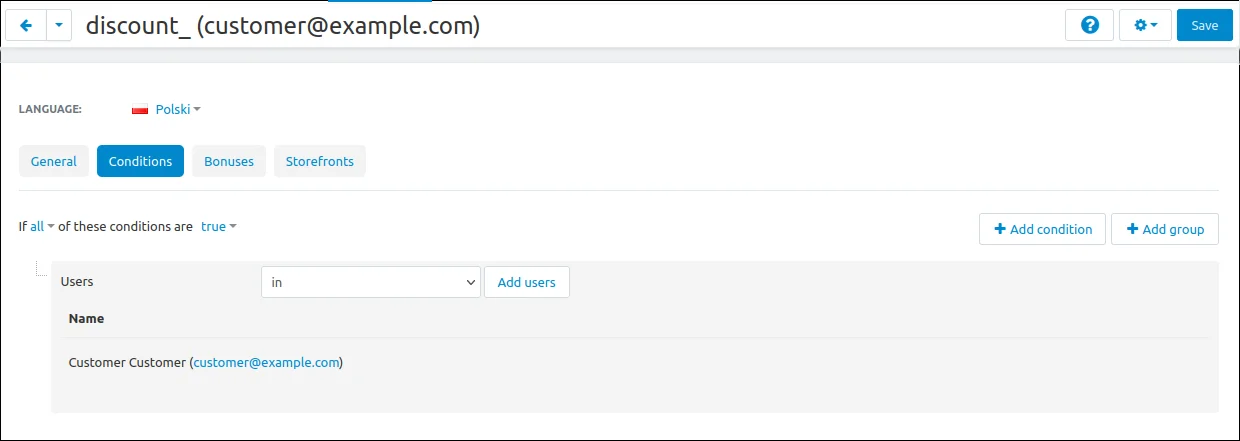Open the gear settings menu
Screen dimensions: 1240x441
[x=1145, y=26]
